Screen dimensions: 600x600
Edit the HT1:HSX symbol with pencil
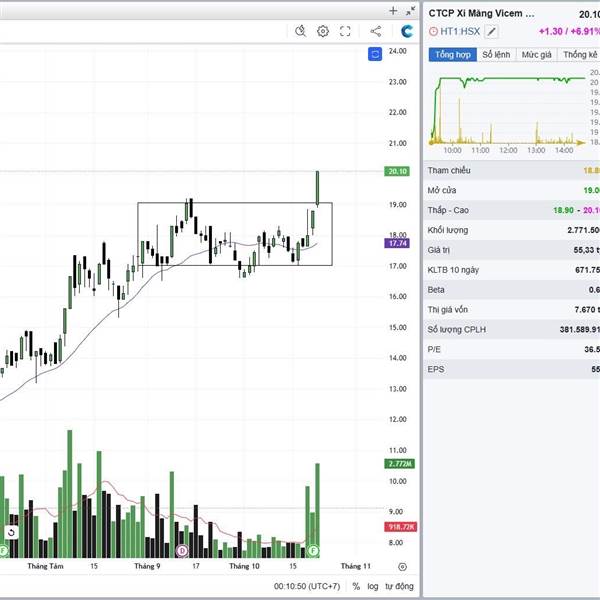point(491,32)
